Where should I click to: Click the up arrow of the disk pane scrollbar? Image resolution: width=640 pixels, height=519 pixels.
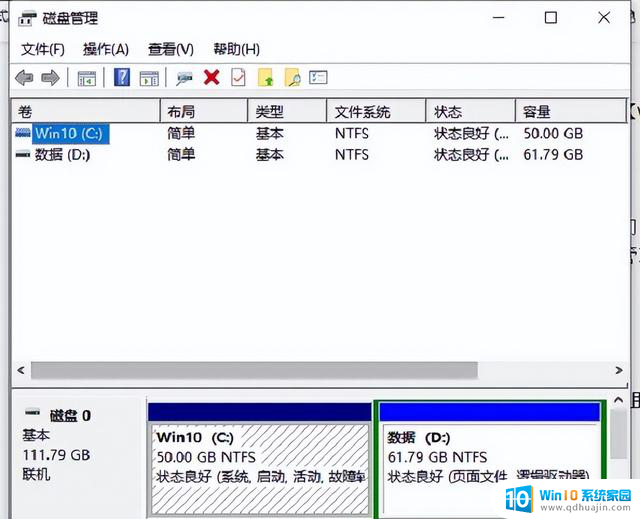[618, 400]
